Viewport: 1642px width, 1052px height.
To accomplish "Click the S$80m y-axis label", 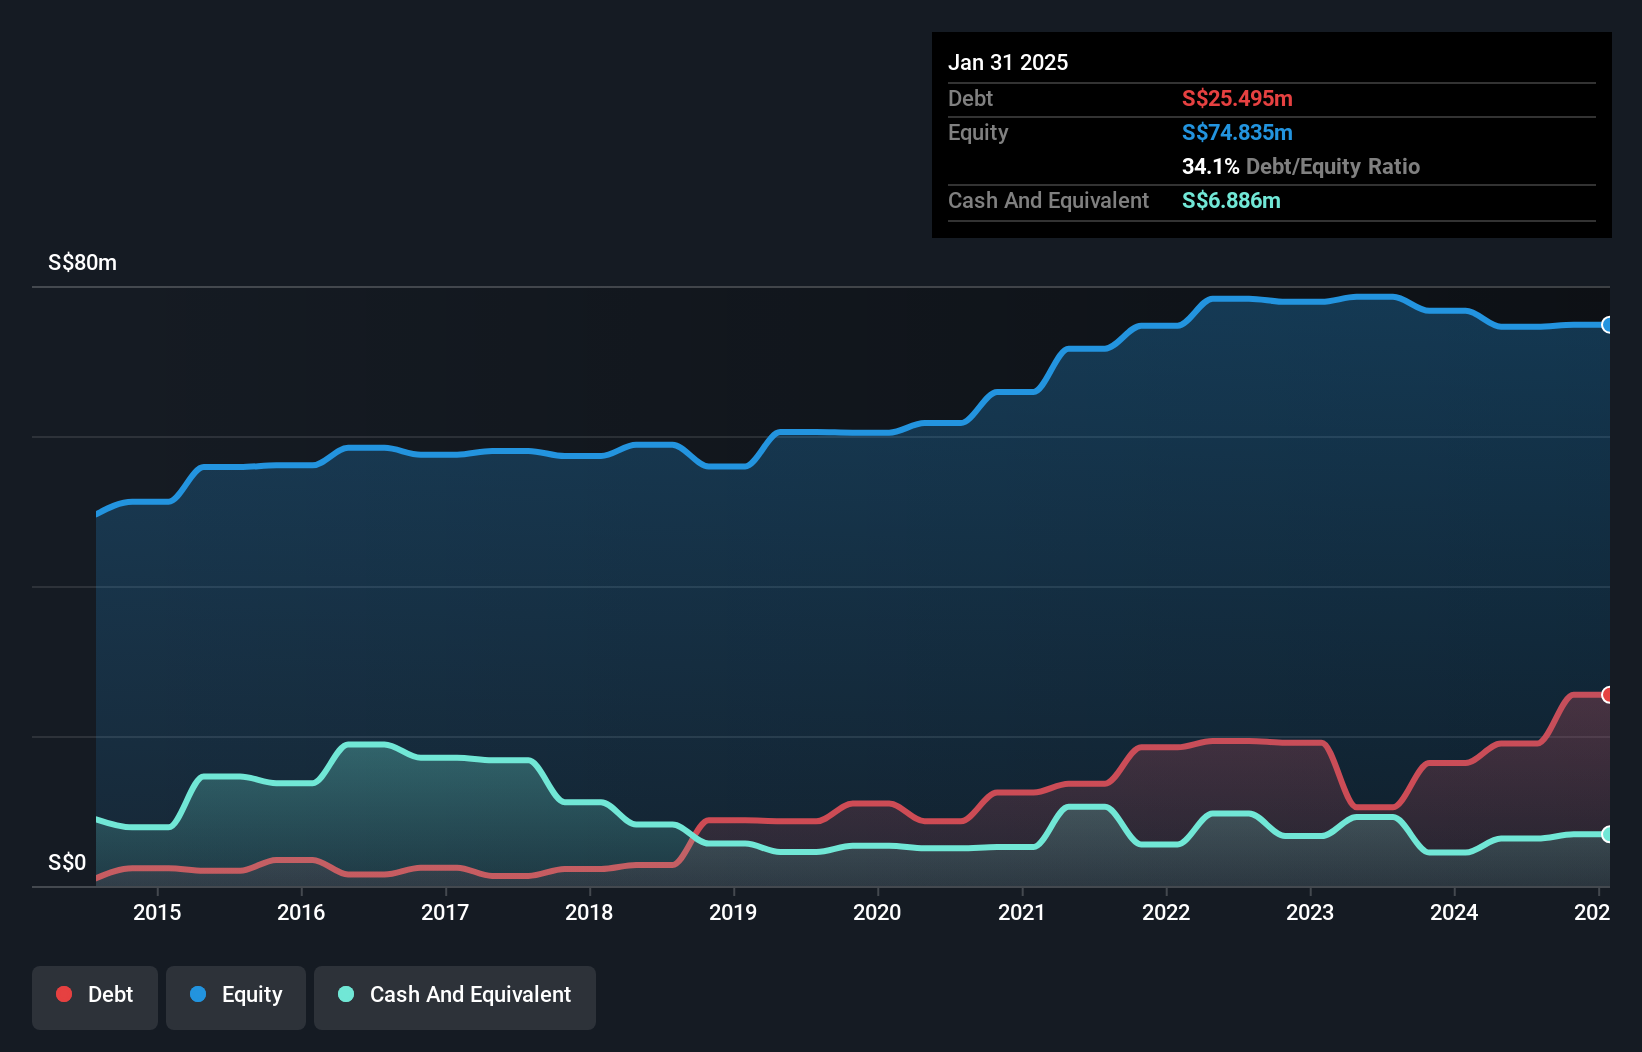I will click(x=82, y=263).
